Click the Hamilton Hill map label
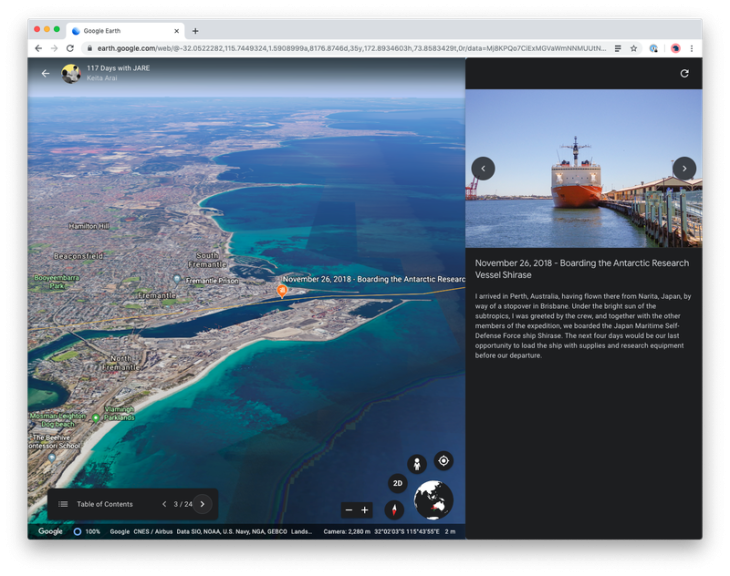Screen dimensions: 730x576 [x=89, y=226]
